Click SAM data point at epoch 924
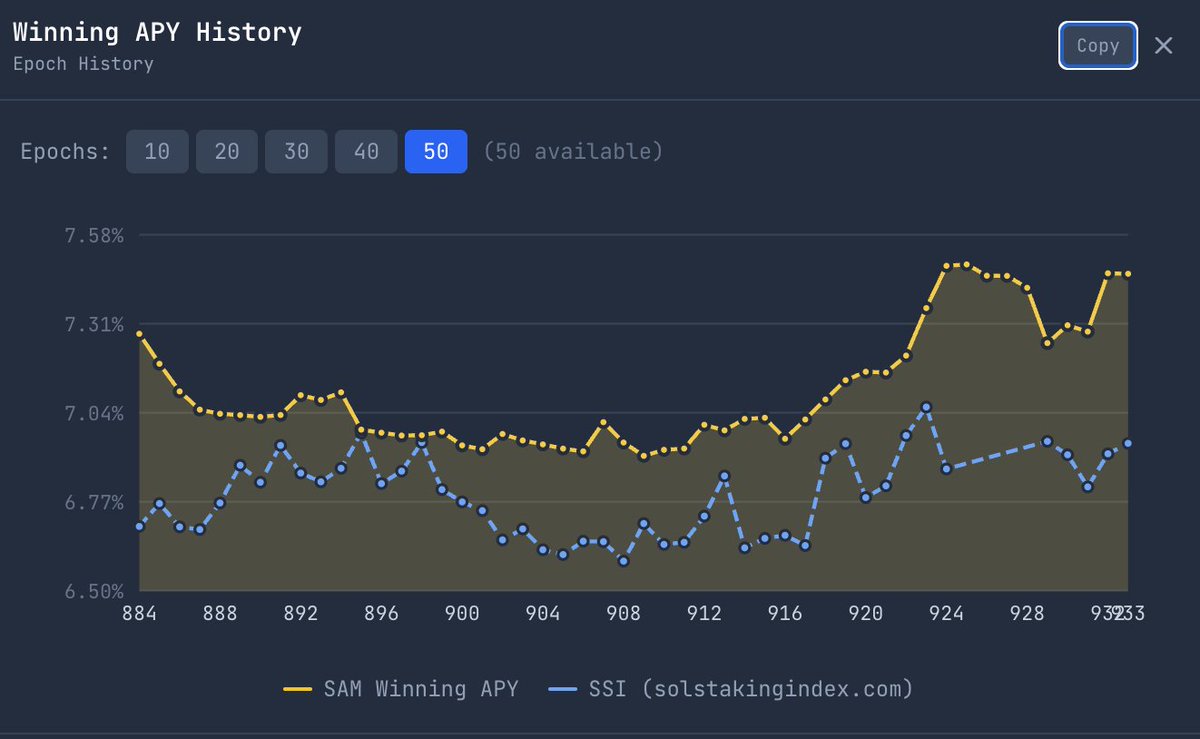 [x=947, y=267]
